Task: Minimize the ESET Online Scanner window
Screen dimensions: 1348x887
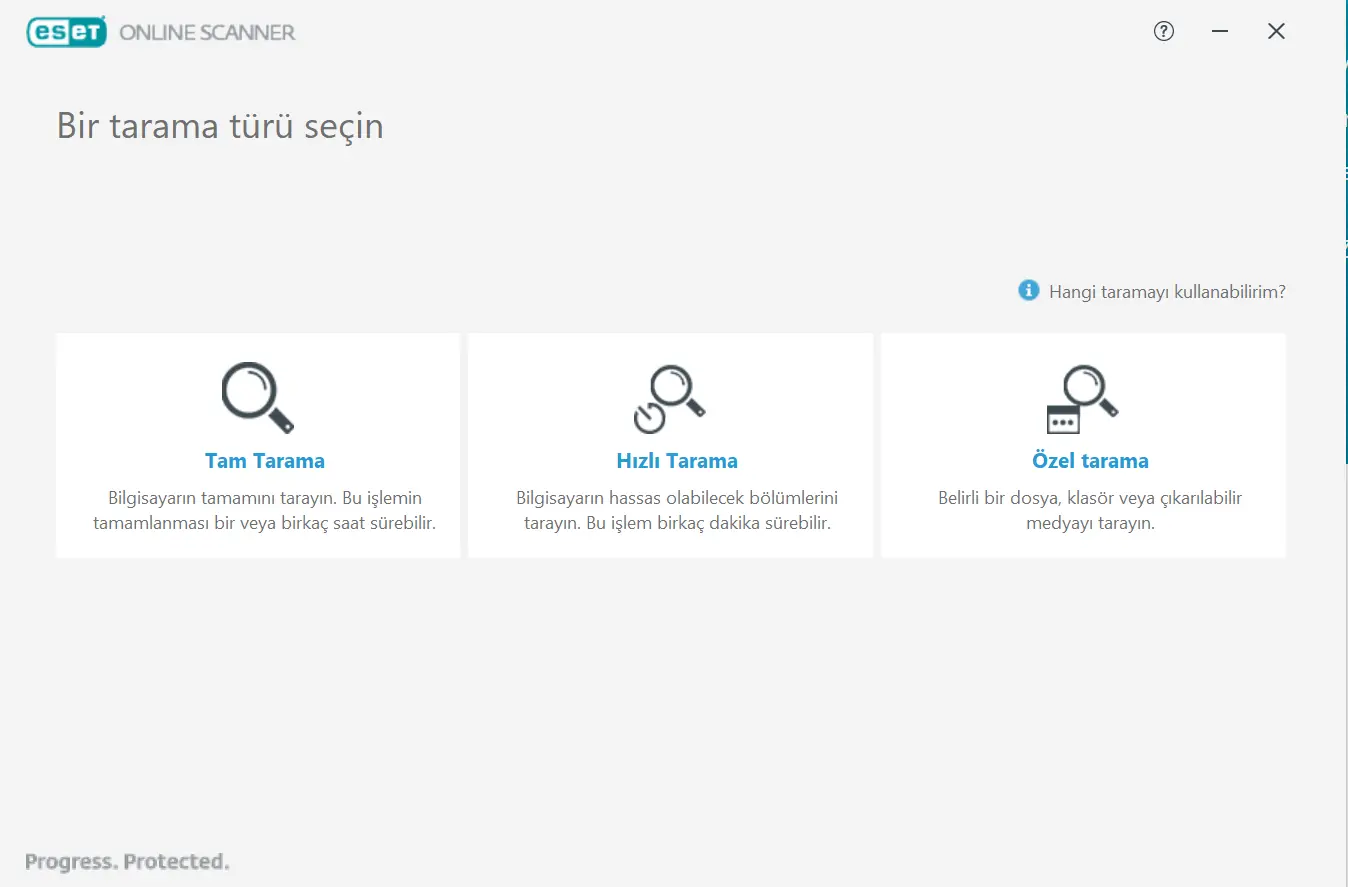Action: point(1219,31)
